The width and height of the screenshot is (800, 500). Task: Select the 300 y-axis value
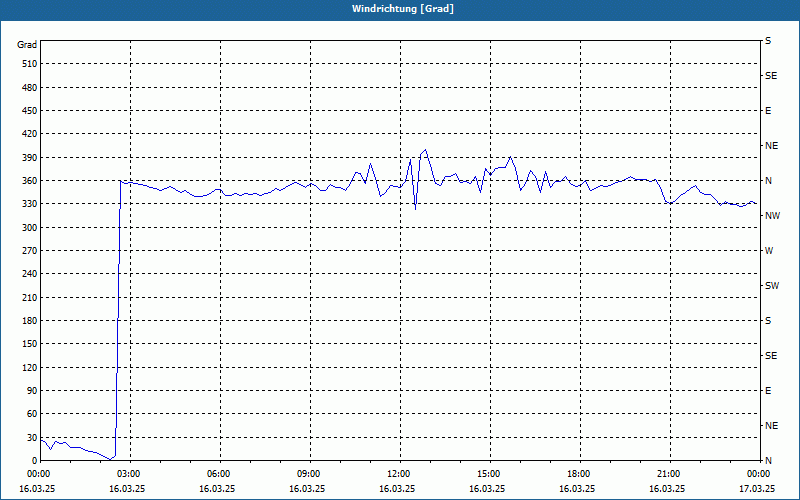[30, 228]
